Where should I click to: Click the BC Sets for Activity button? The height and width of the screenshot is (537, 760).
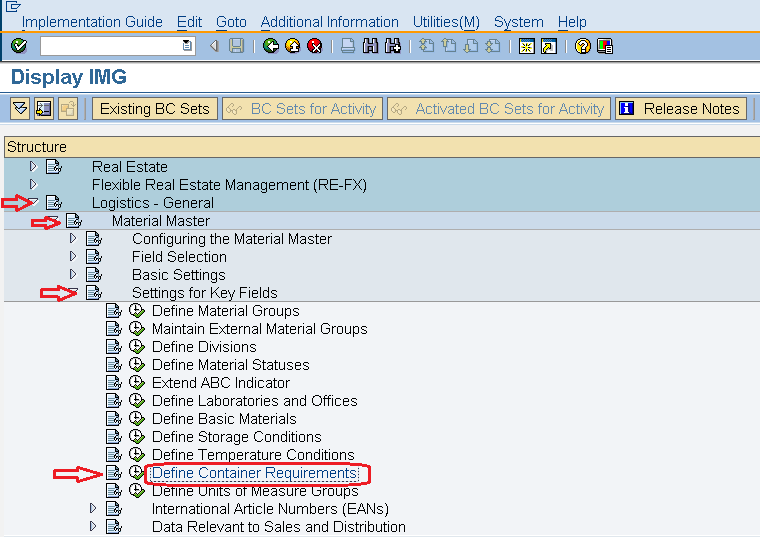tap(302, 109)
